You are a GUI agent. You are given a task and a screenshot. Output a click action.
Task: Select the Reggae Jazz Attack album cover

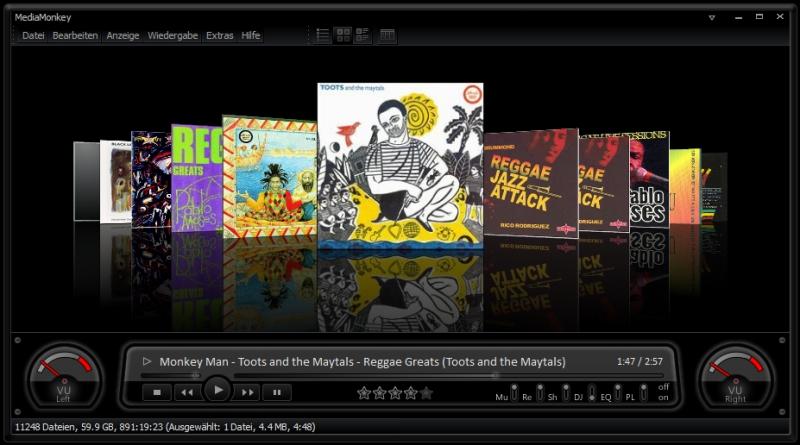pos(530,182)
